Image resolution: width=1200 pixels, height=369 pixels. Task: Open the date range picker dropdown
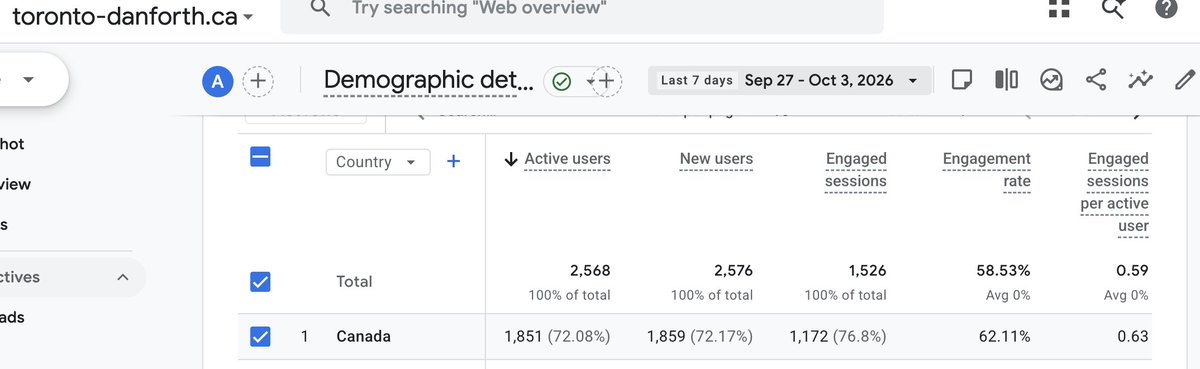tap(789, 80)
